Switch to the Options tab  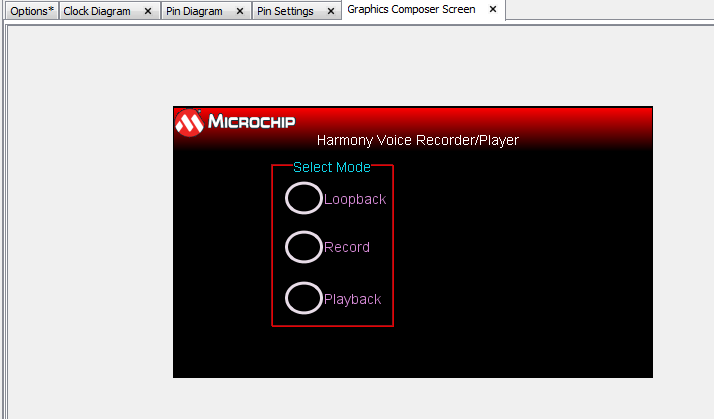tap(31, 11)
